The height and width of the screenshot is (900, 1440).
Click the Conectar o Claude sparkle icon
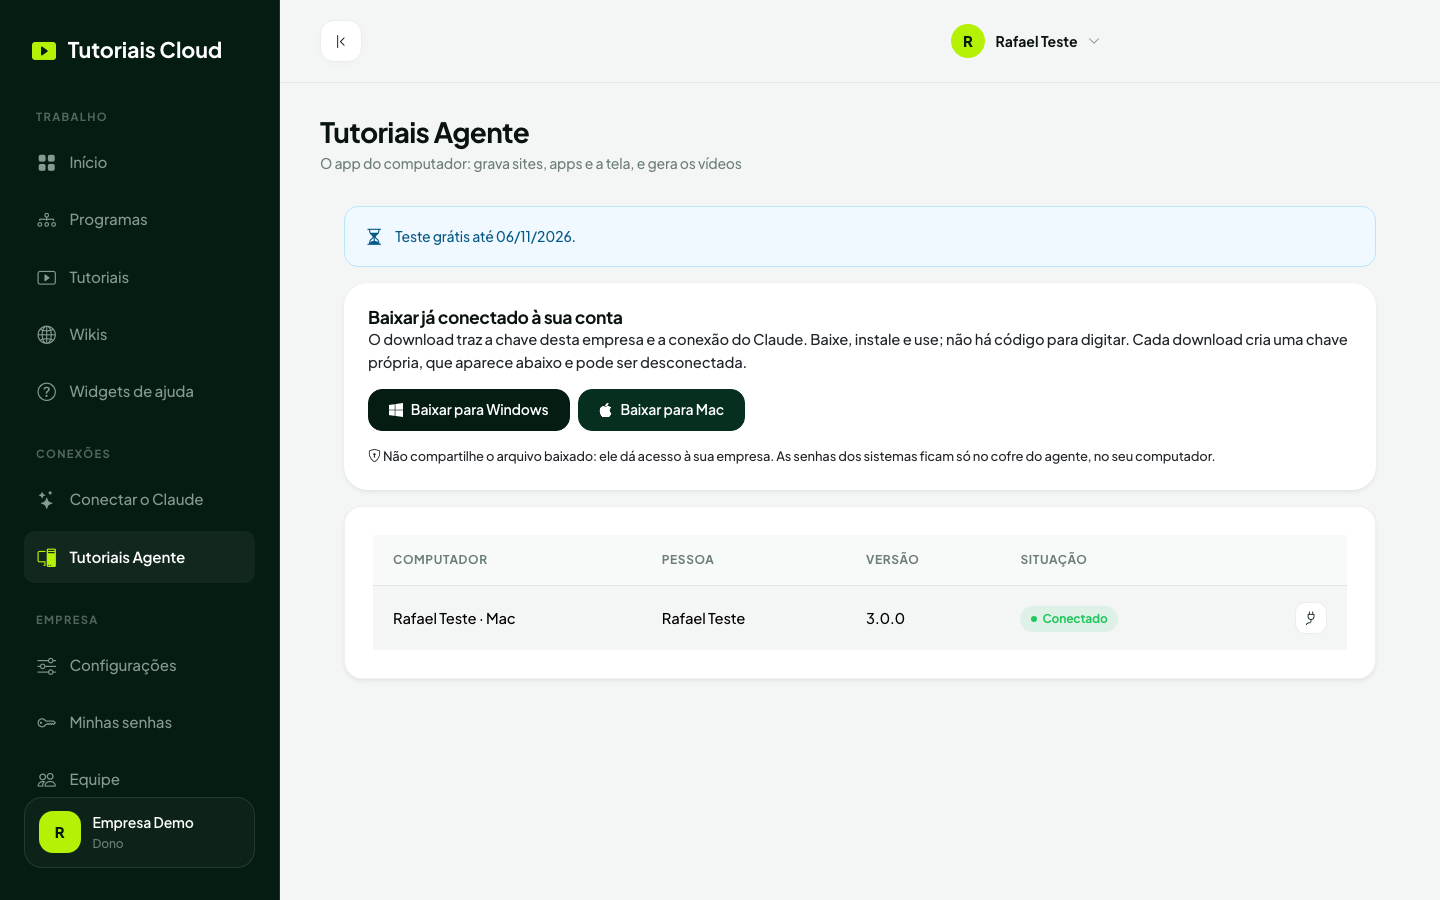(x=47, y=500)
